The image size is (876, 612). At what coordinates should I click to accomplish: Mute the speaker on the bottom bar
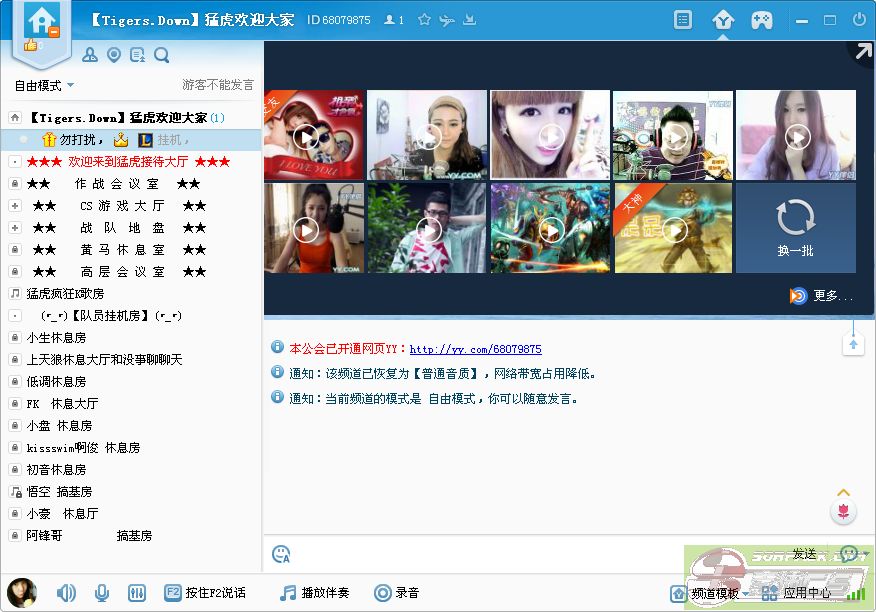[x=66, y=592]
